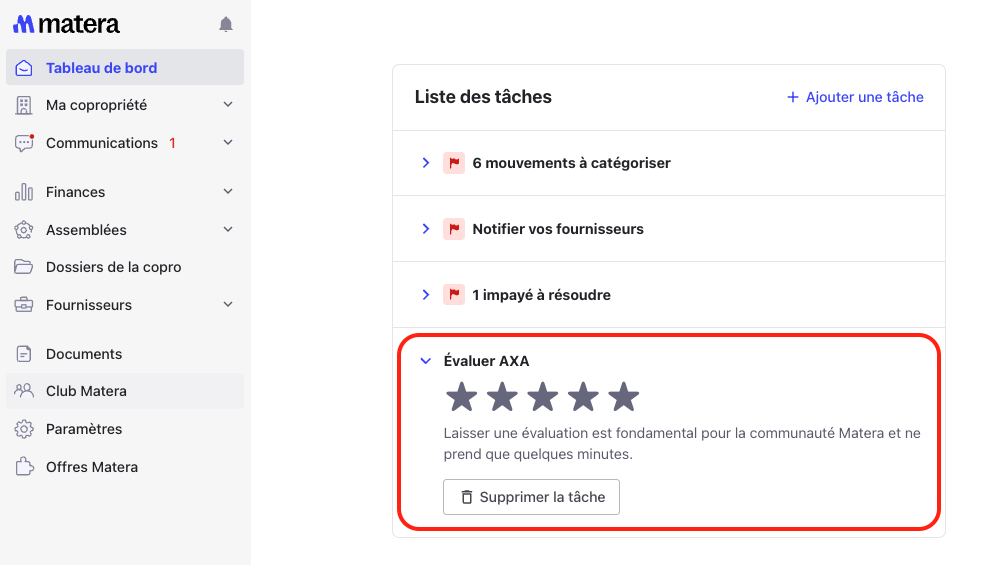Go to Tableau de bord
986x565 pixels.
[101, 68]
